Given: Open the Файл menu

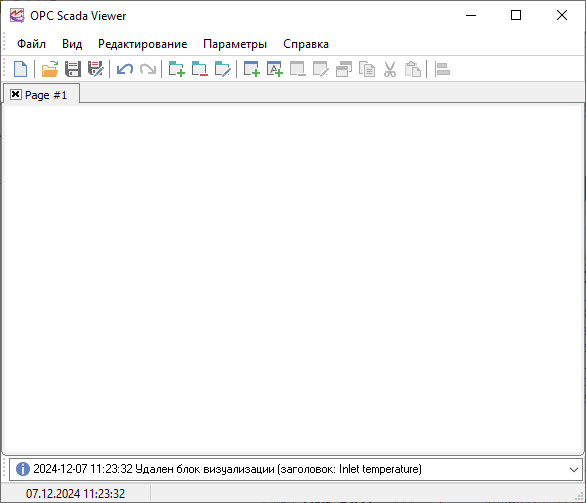Looking at the screenshot, I should coord(31,44).
